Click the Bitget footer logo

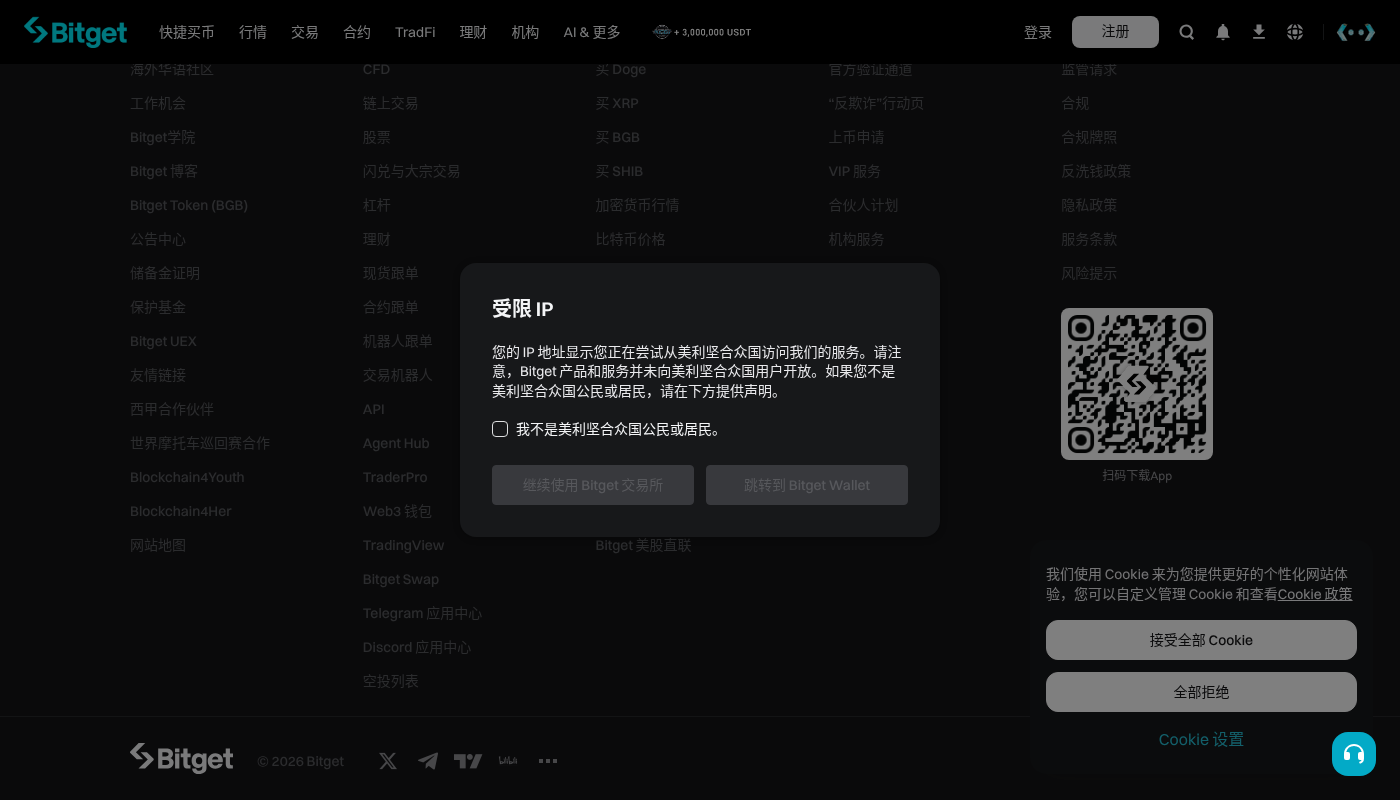coord(182,759)
